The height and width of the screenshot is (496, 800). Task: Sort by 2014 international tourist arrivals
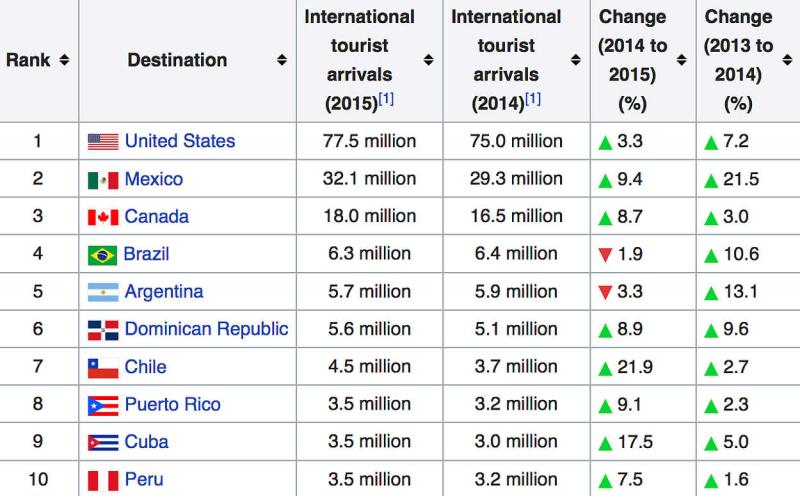[575, 61]
